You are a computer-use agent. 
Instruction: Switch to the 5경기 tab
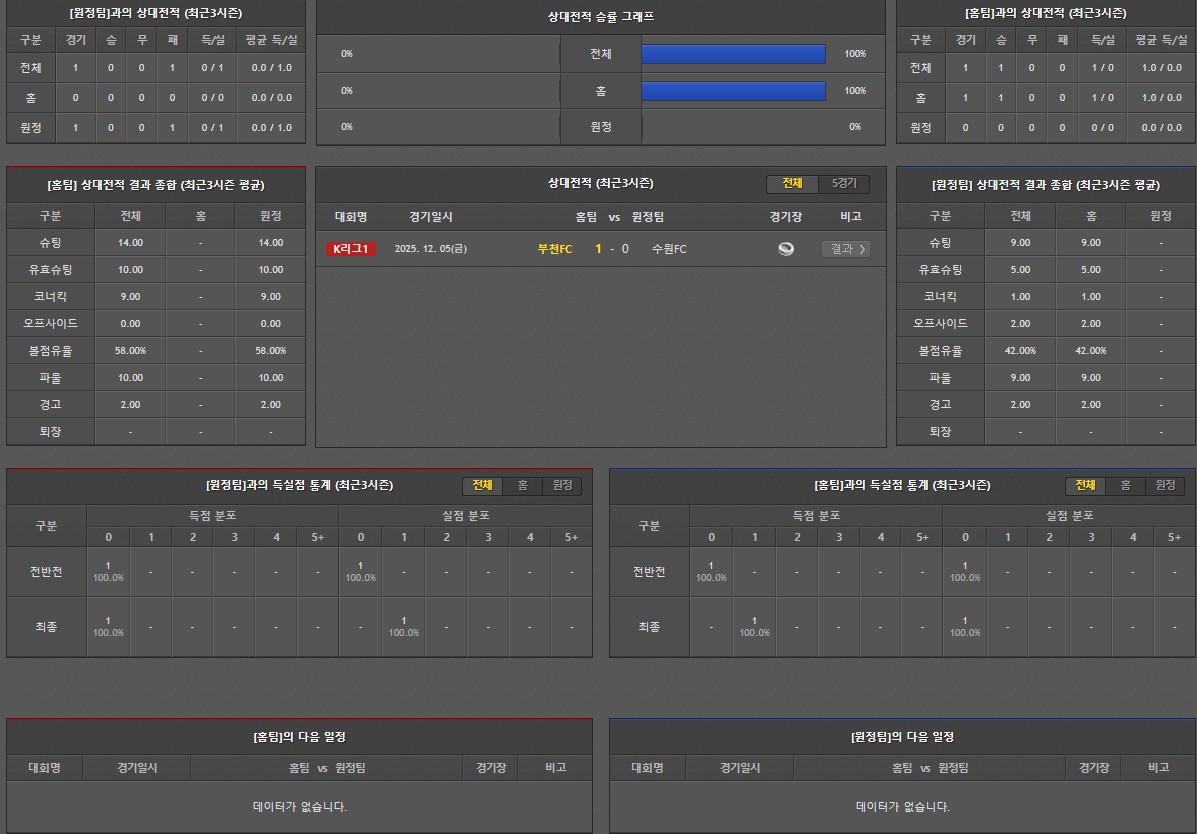click(x=844, y=184)
